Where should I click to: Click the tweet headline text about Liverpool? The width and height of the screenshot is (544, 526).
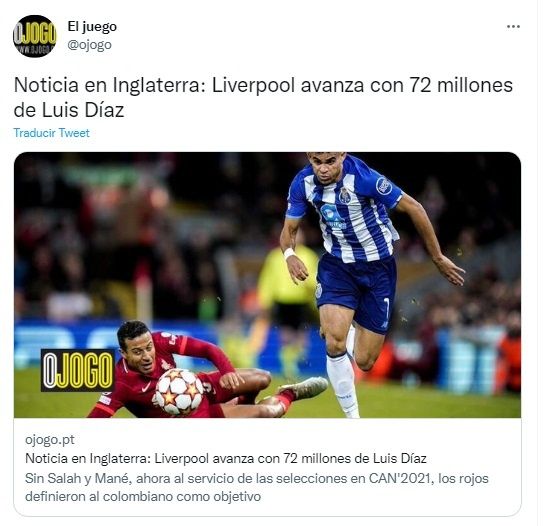tap(263, 97)
